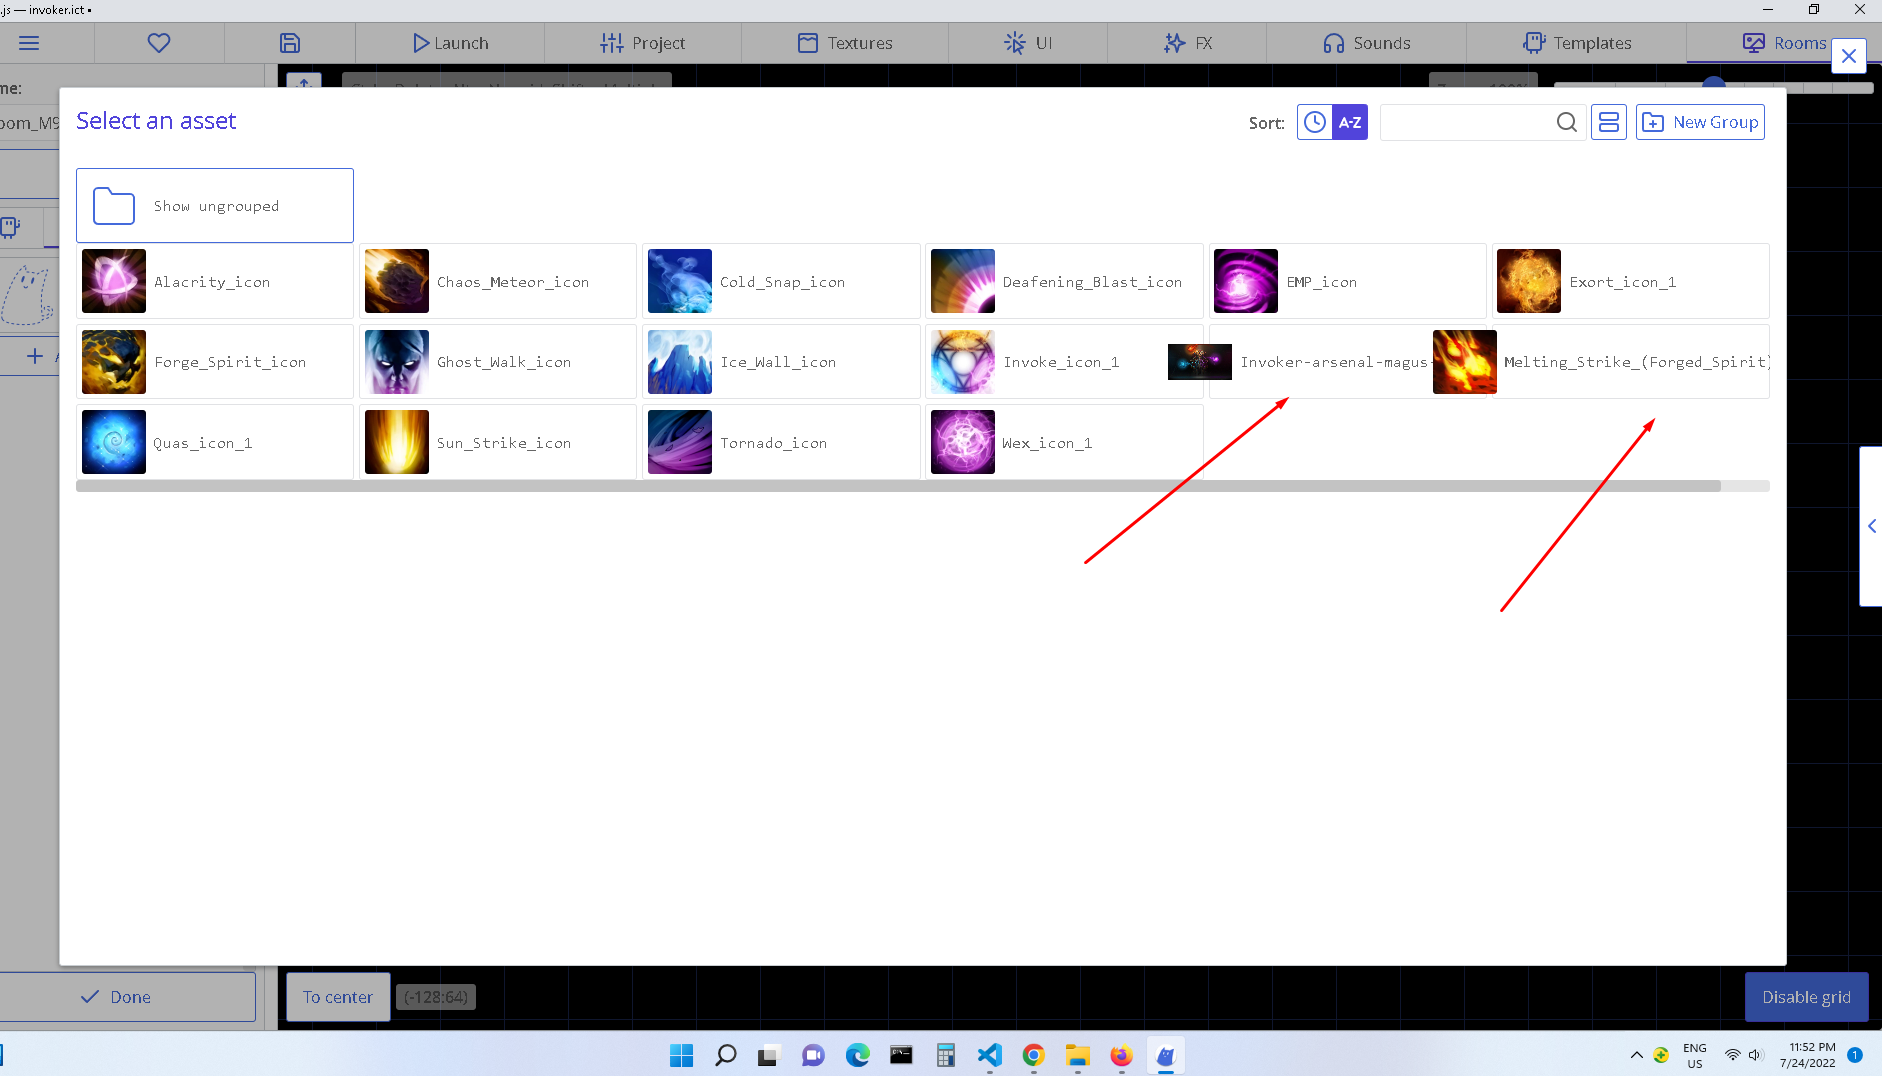Open the Rooms tab
The height and width of the screenshot is (1076, 1882).
[x=1784, y=43]
